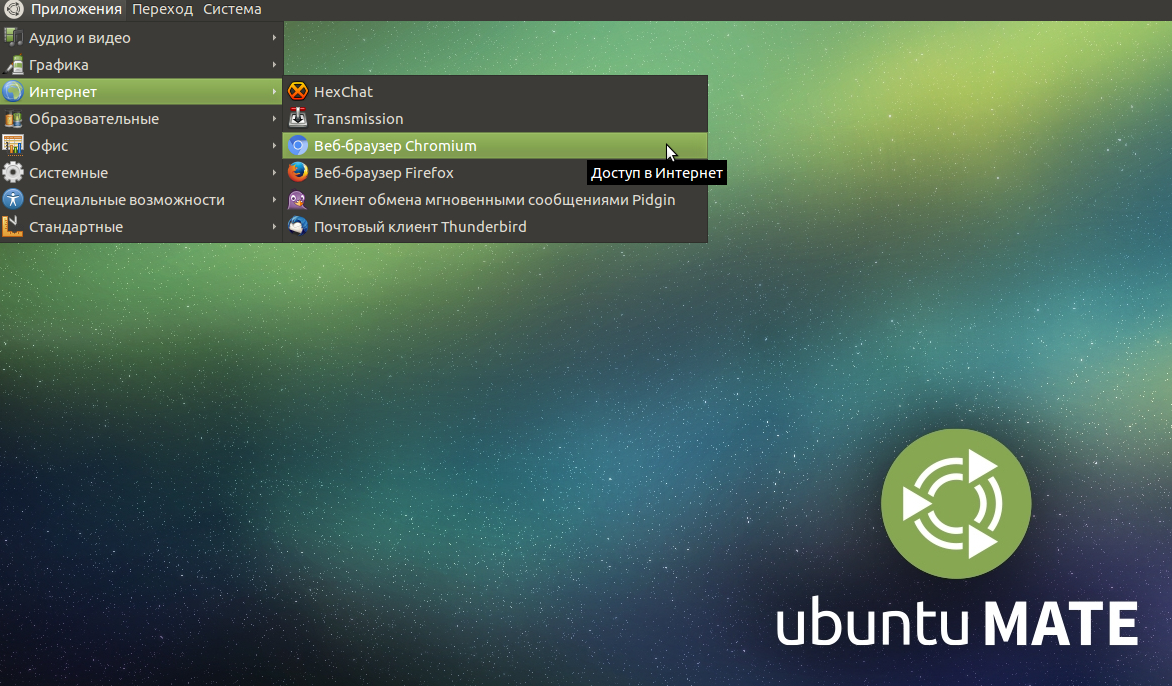Select the Системные label
Viewport: 1172px width, 686px height.
point(68,173)
